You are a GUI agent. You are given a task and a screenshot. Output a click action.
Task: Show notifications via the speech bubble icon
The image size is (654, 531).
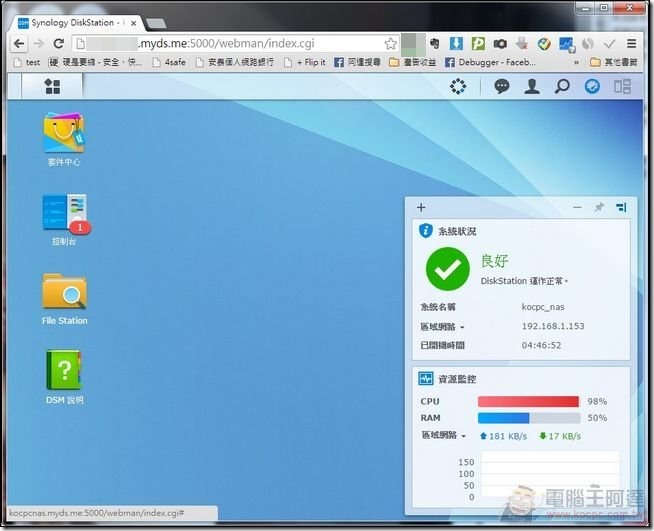click(x=502, y=87)
